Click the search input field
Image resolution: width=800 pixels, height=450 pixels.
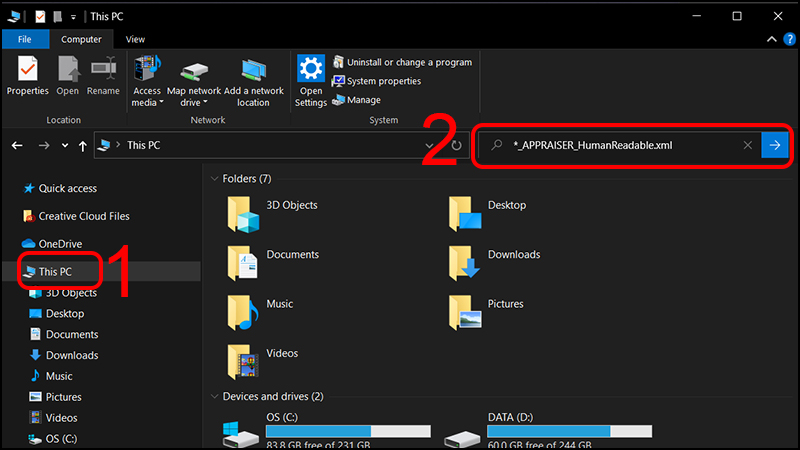pyautogui.click(x=620, y=145)
